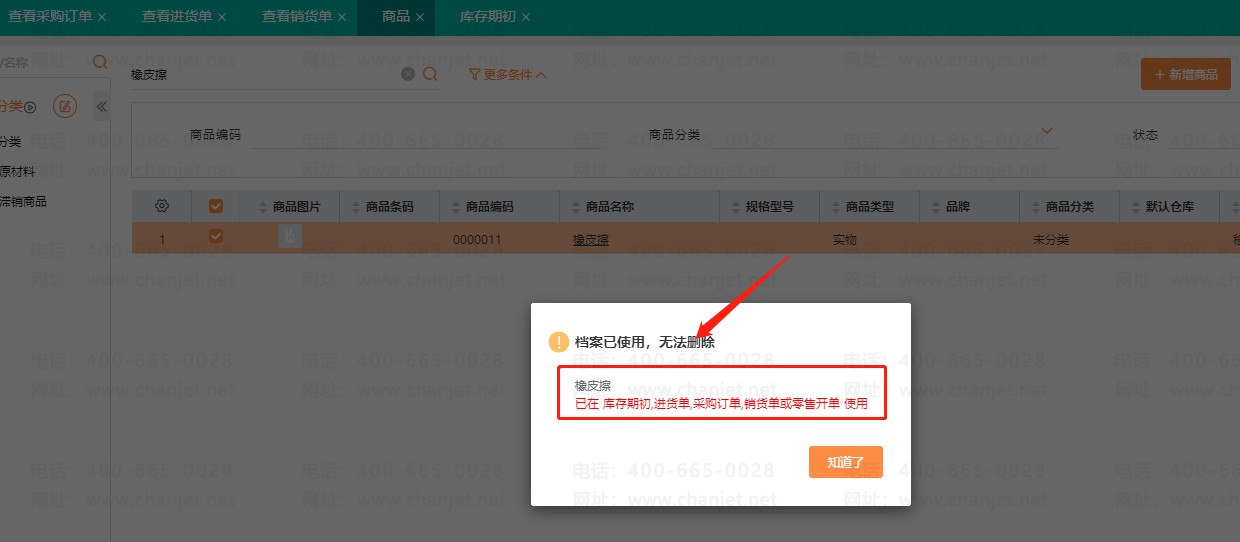Close the 查看采购订单 tab
This screenshot has height=542, width=1240.
(102, 18)
